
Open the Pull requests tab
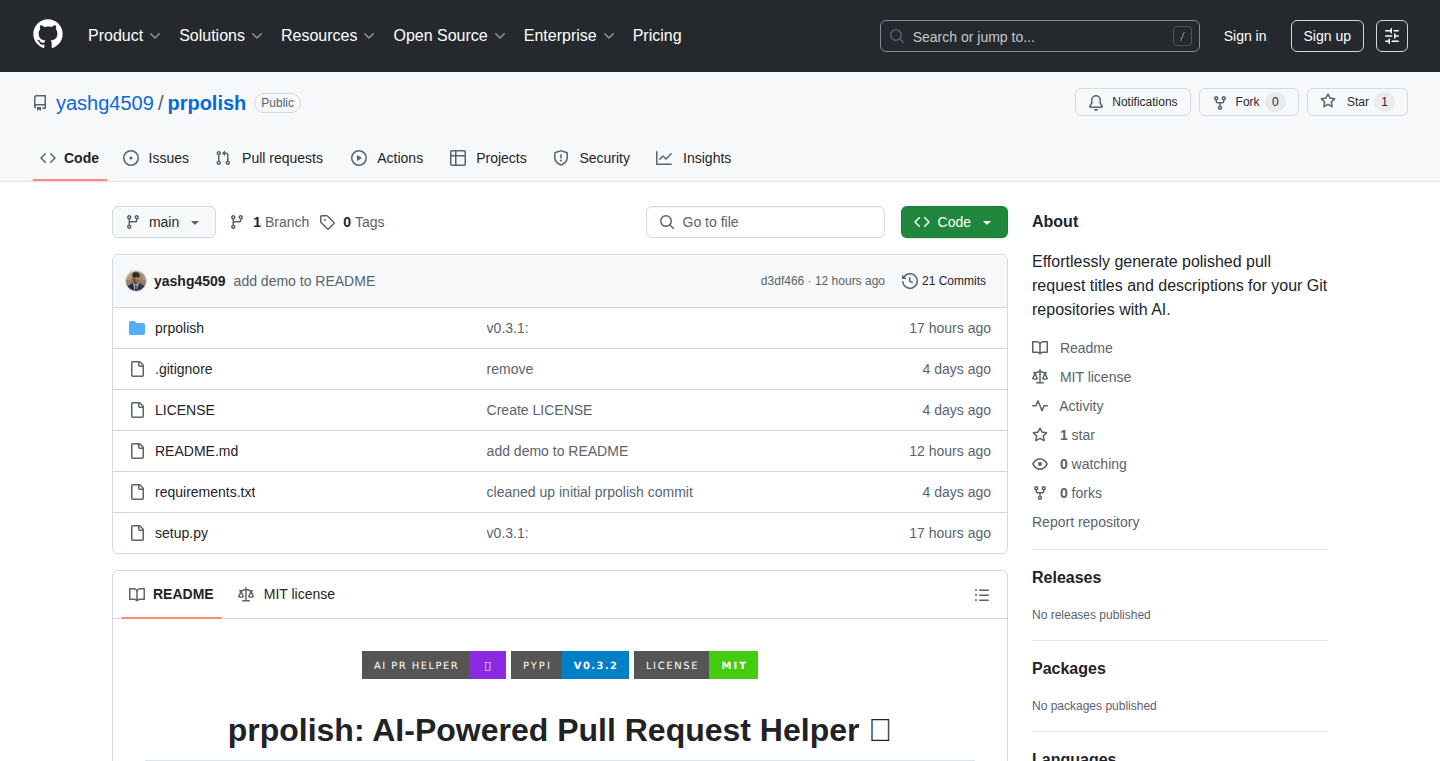[269, 158]
